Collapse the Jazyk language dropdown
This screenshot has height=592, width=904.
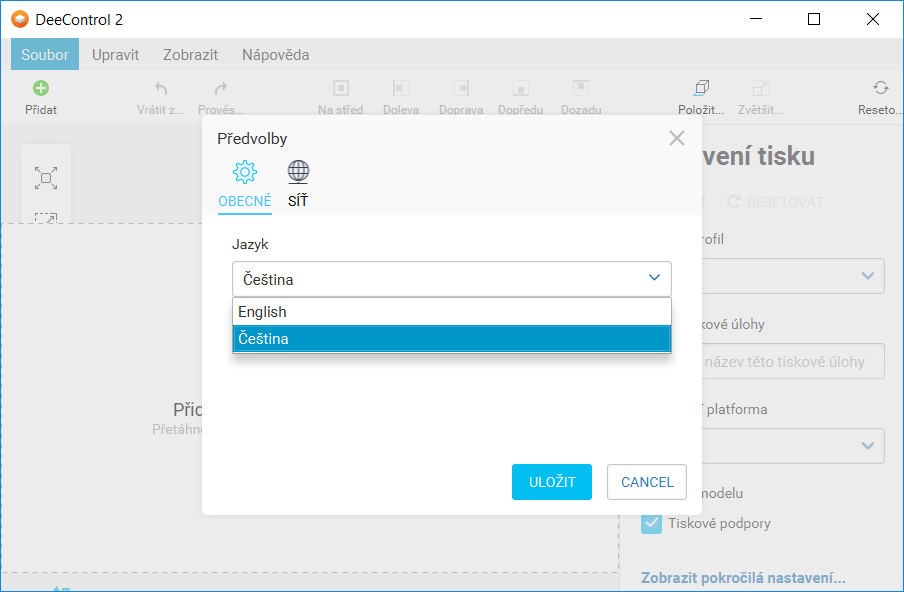(654, 279)
